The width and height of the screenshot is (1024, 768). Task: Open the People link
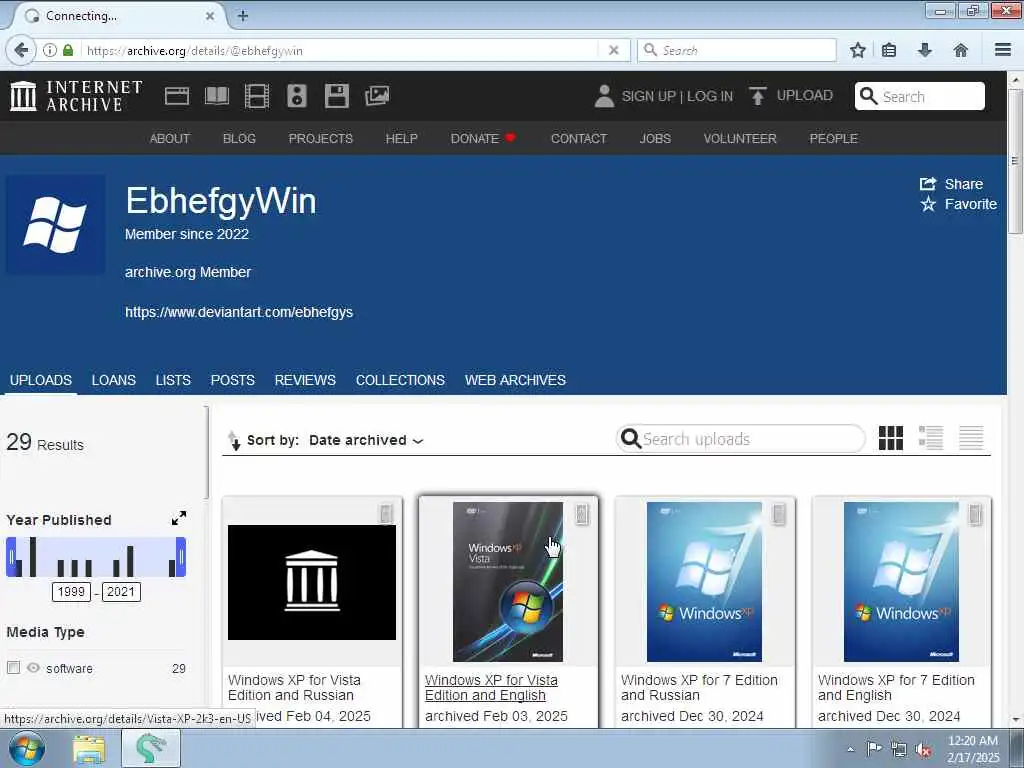pos(833,138)
